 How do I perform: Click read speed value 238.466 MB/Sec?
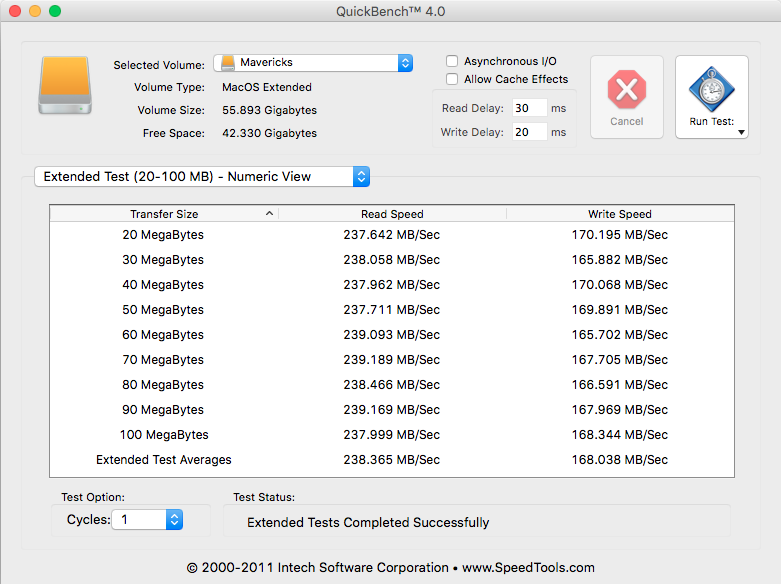point(391,384)
